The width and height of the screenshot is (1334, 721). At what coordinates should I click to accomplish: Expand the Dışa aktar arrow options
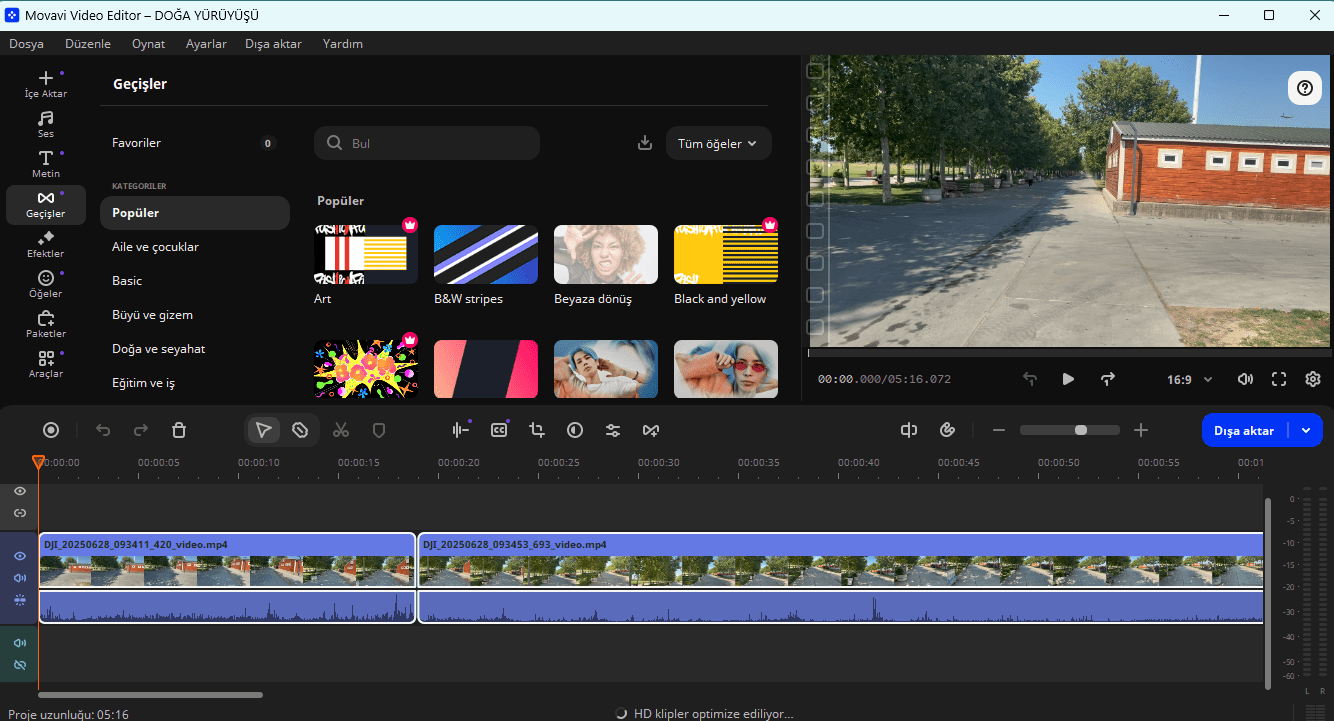click(x=1306, y=430)
